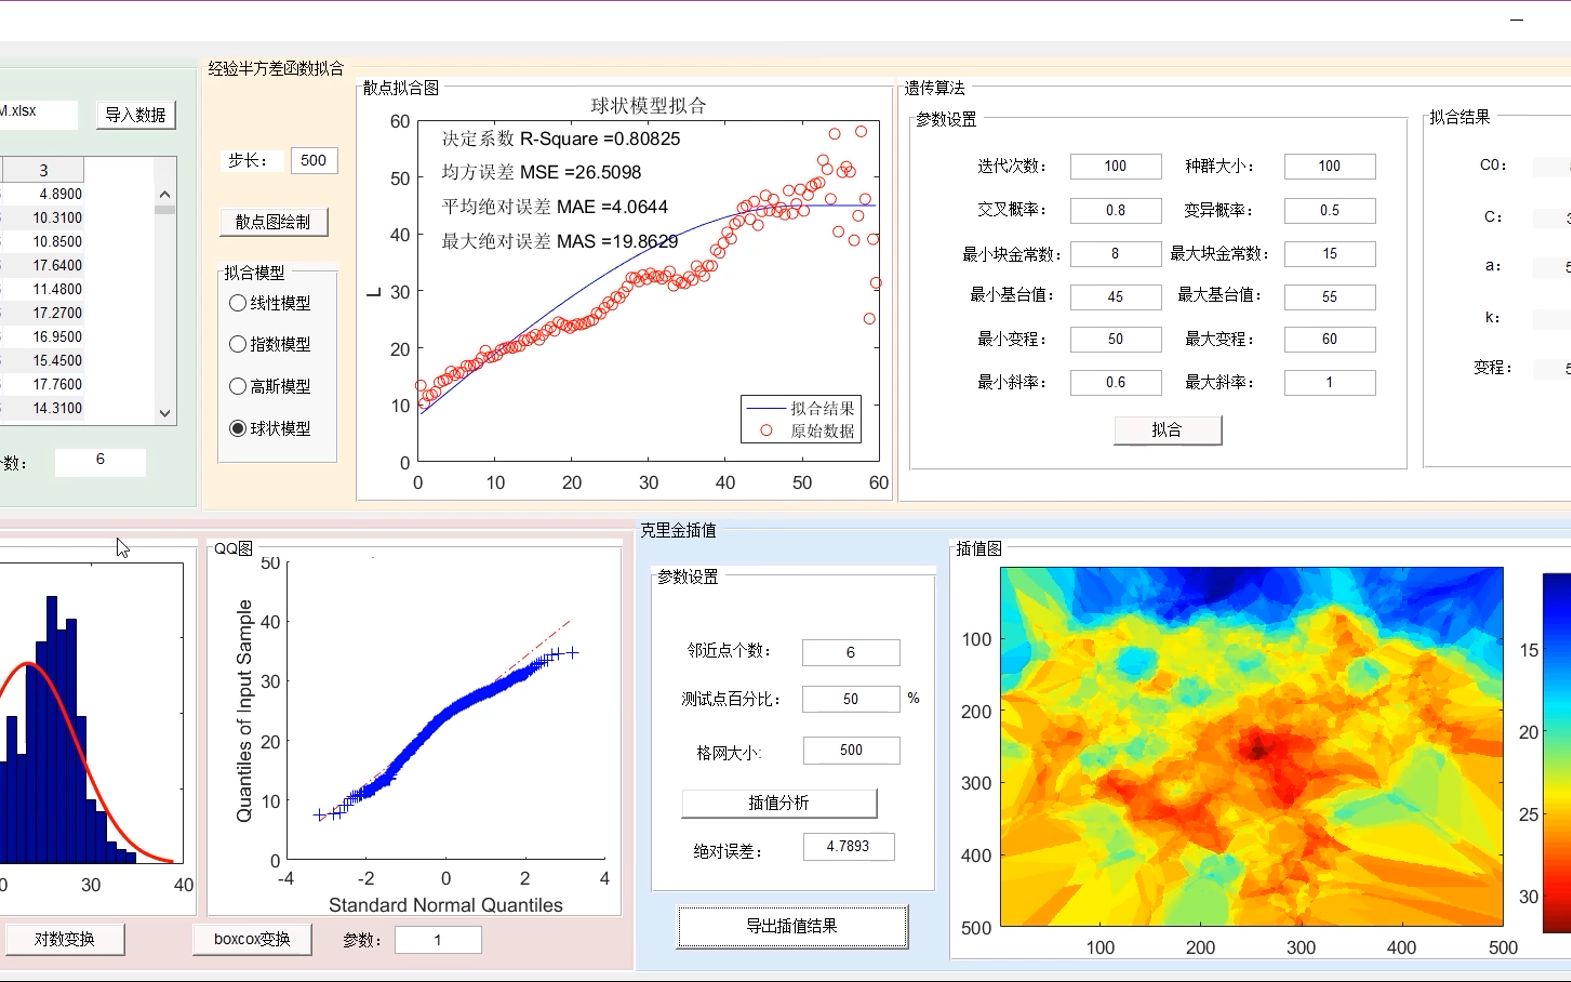
Task: Click table cell 14.3100
Action: point(43,408)
